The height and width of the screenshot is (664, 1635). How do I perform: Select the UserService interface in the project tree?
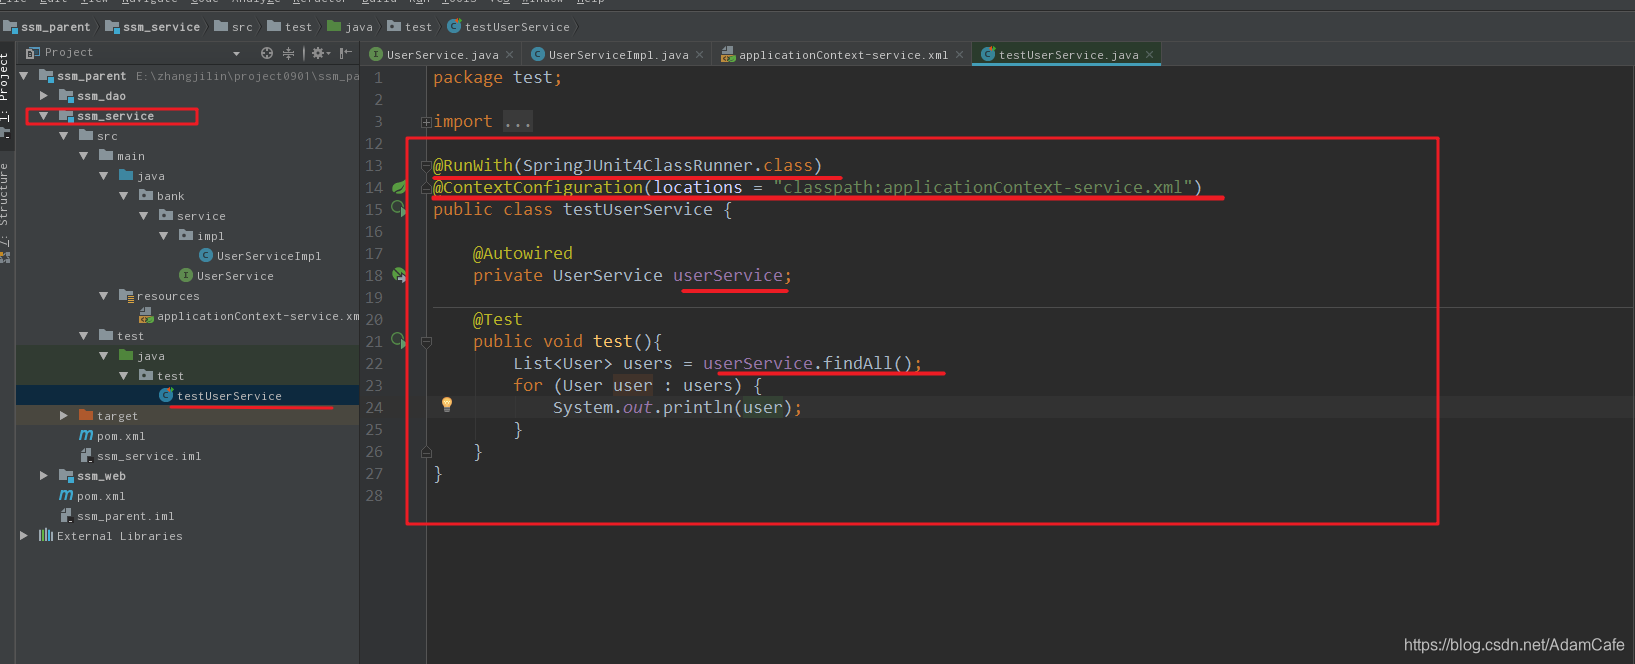226,276
